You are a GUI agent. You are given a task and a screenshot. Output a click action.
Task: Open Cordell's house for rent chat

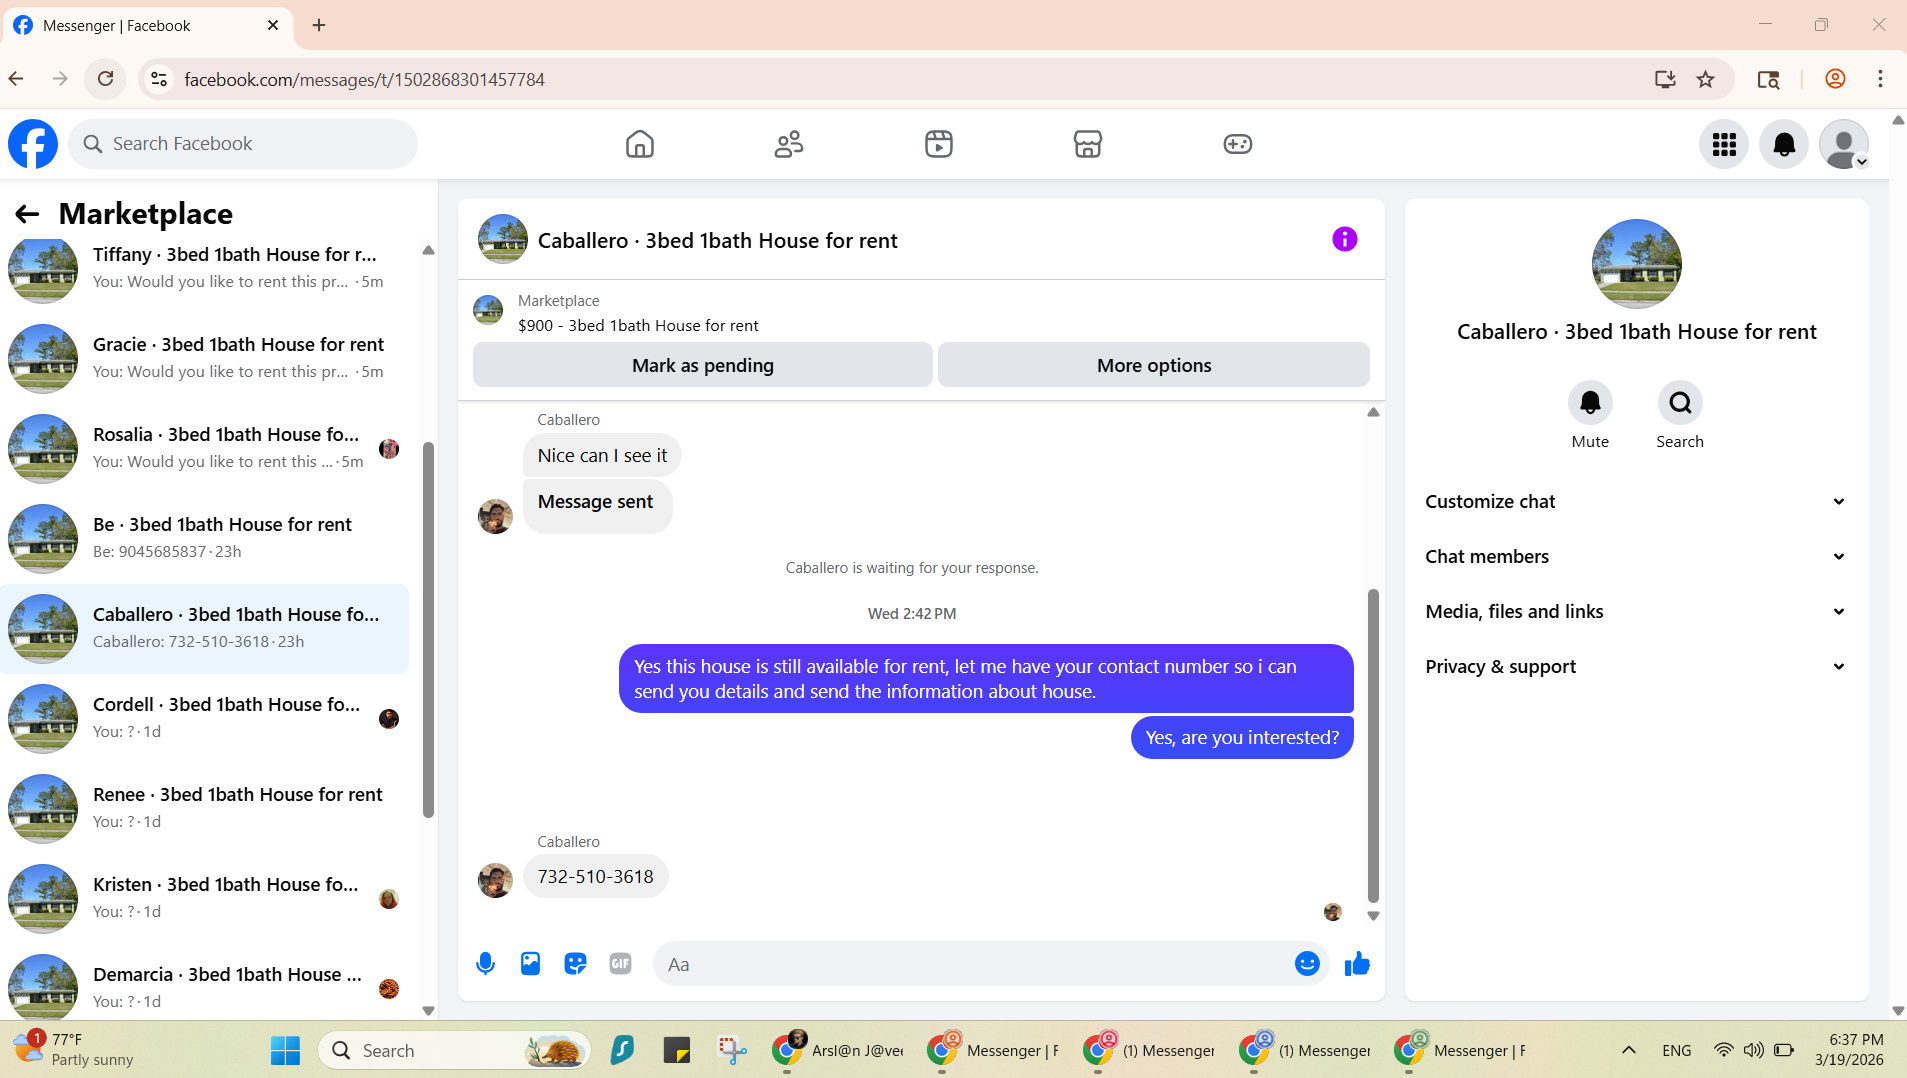click(x=205, y=718)
